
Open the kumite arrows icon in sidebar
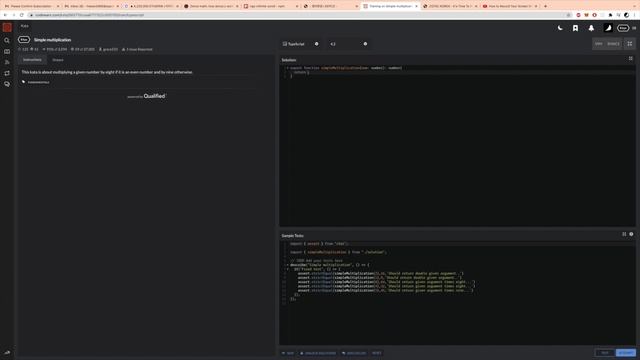pos(7,73)
